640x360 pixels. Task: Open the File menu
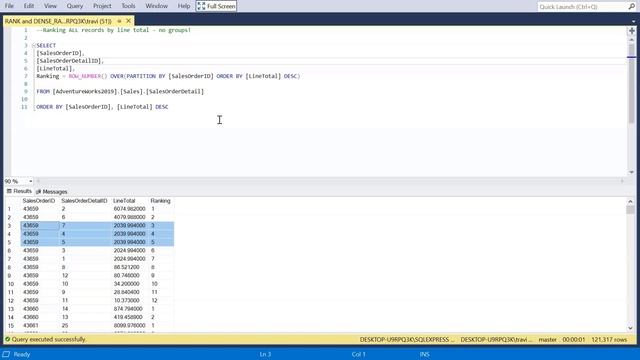(x=9, y=6)
